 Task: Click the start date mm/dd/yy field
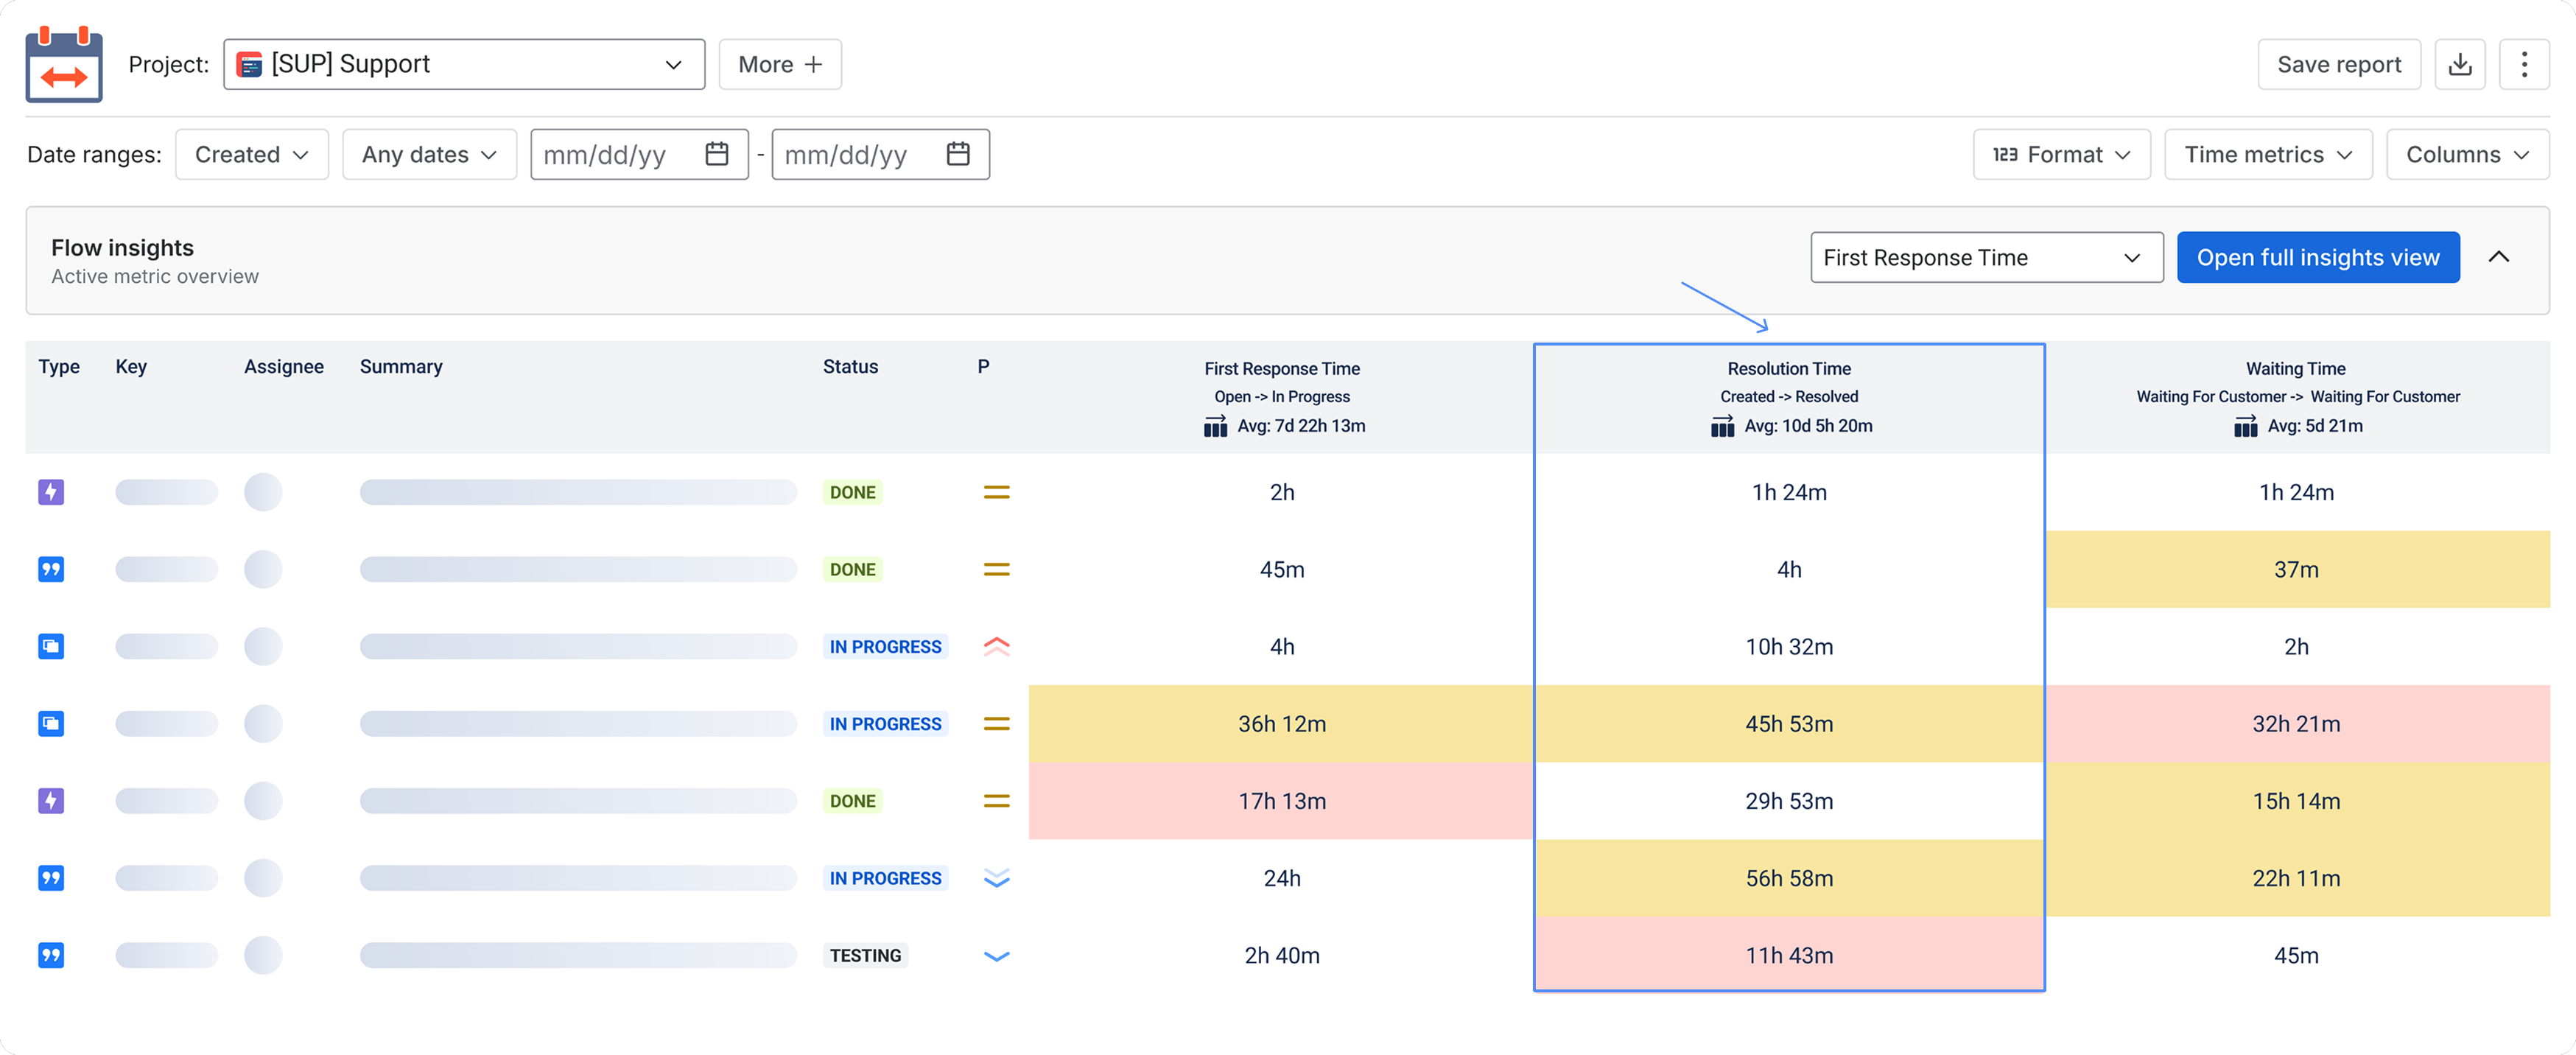click(x=639, y=154)
